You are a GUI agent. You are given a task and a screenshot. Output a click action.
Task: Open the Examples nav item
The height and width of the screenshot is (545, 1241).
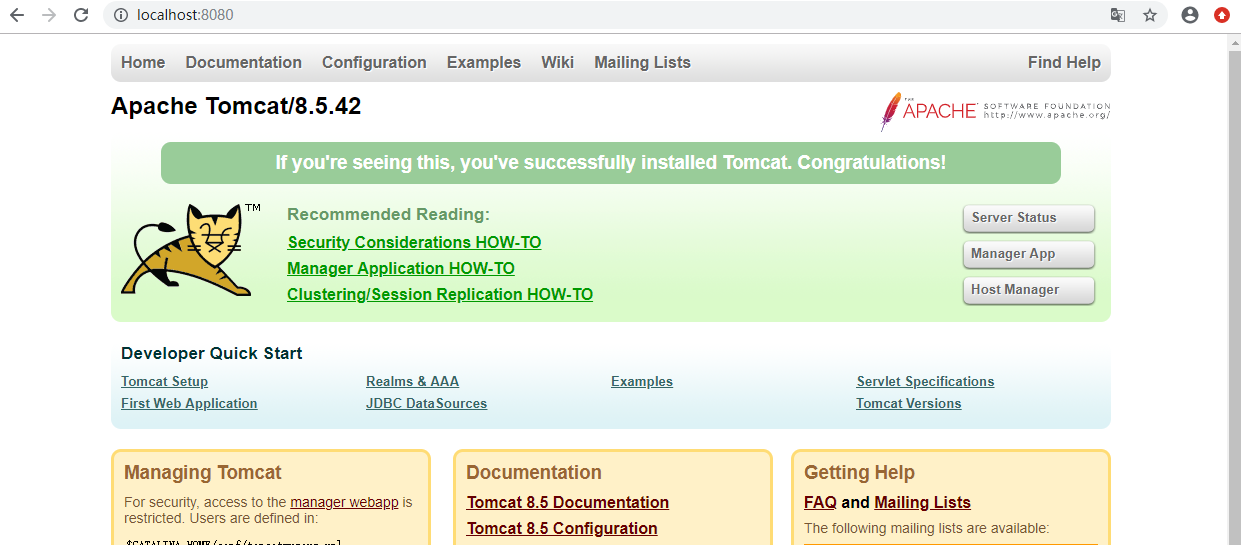(484, 62)
